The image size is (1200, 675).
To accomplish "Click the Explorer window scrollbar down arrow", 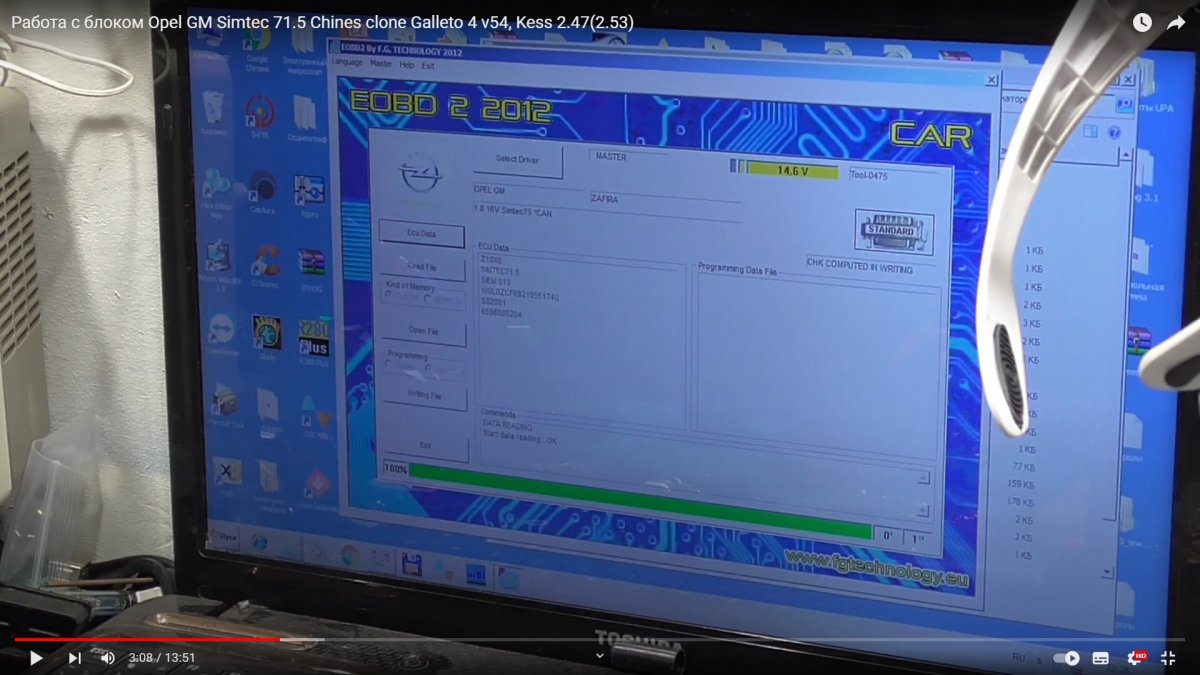I will click(1107, 574).
